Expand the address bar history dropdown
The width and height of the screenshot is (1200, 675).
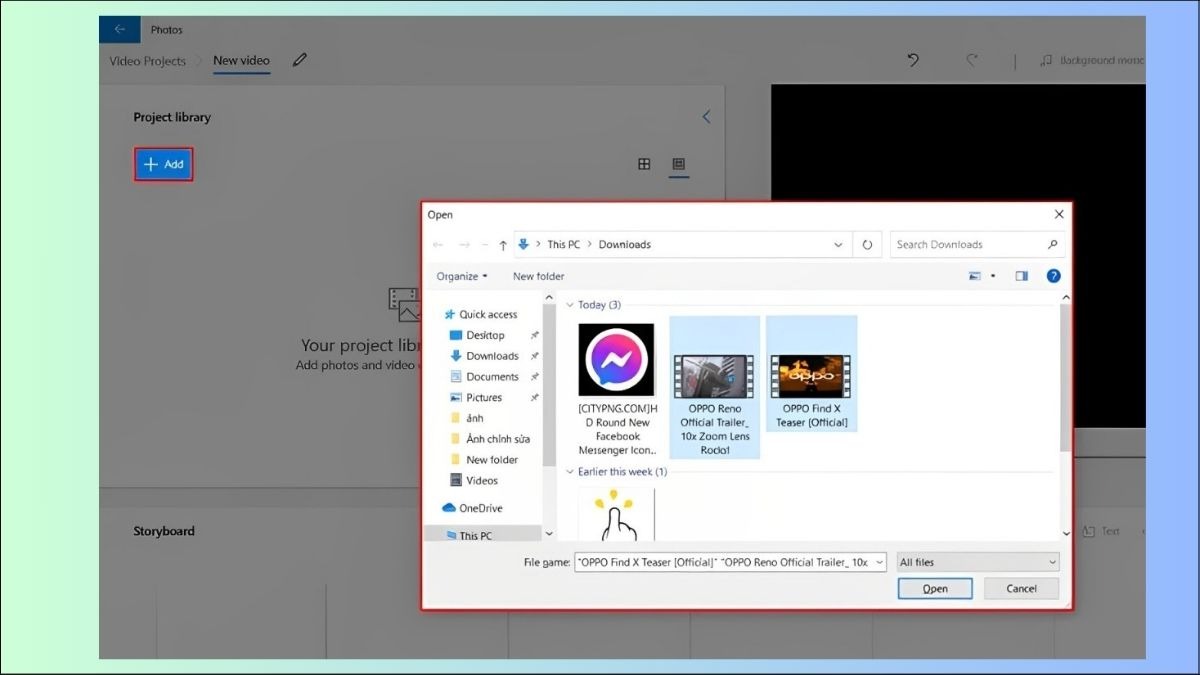(x=838, y=244)
